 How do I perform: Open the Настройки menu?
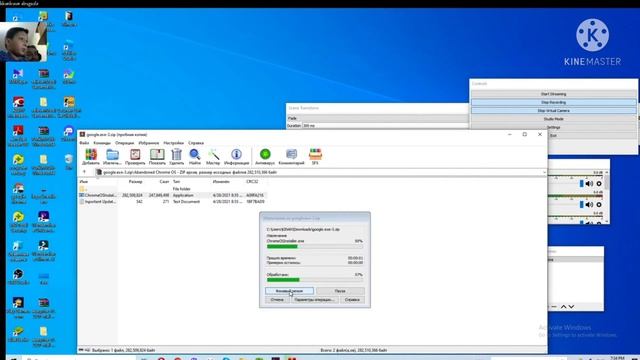(173, 143)
